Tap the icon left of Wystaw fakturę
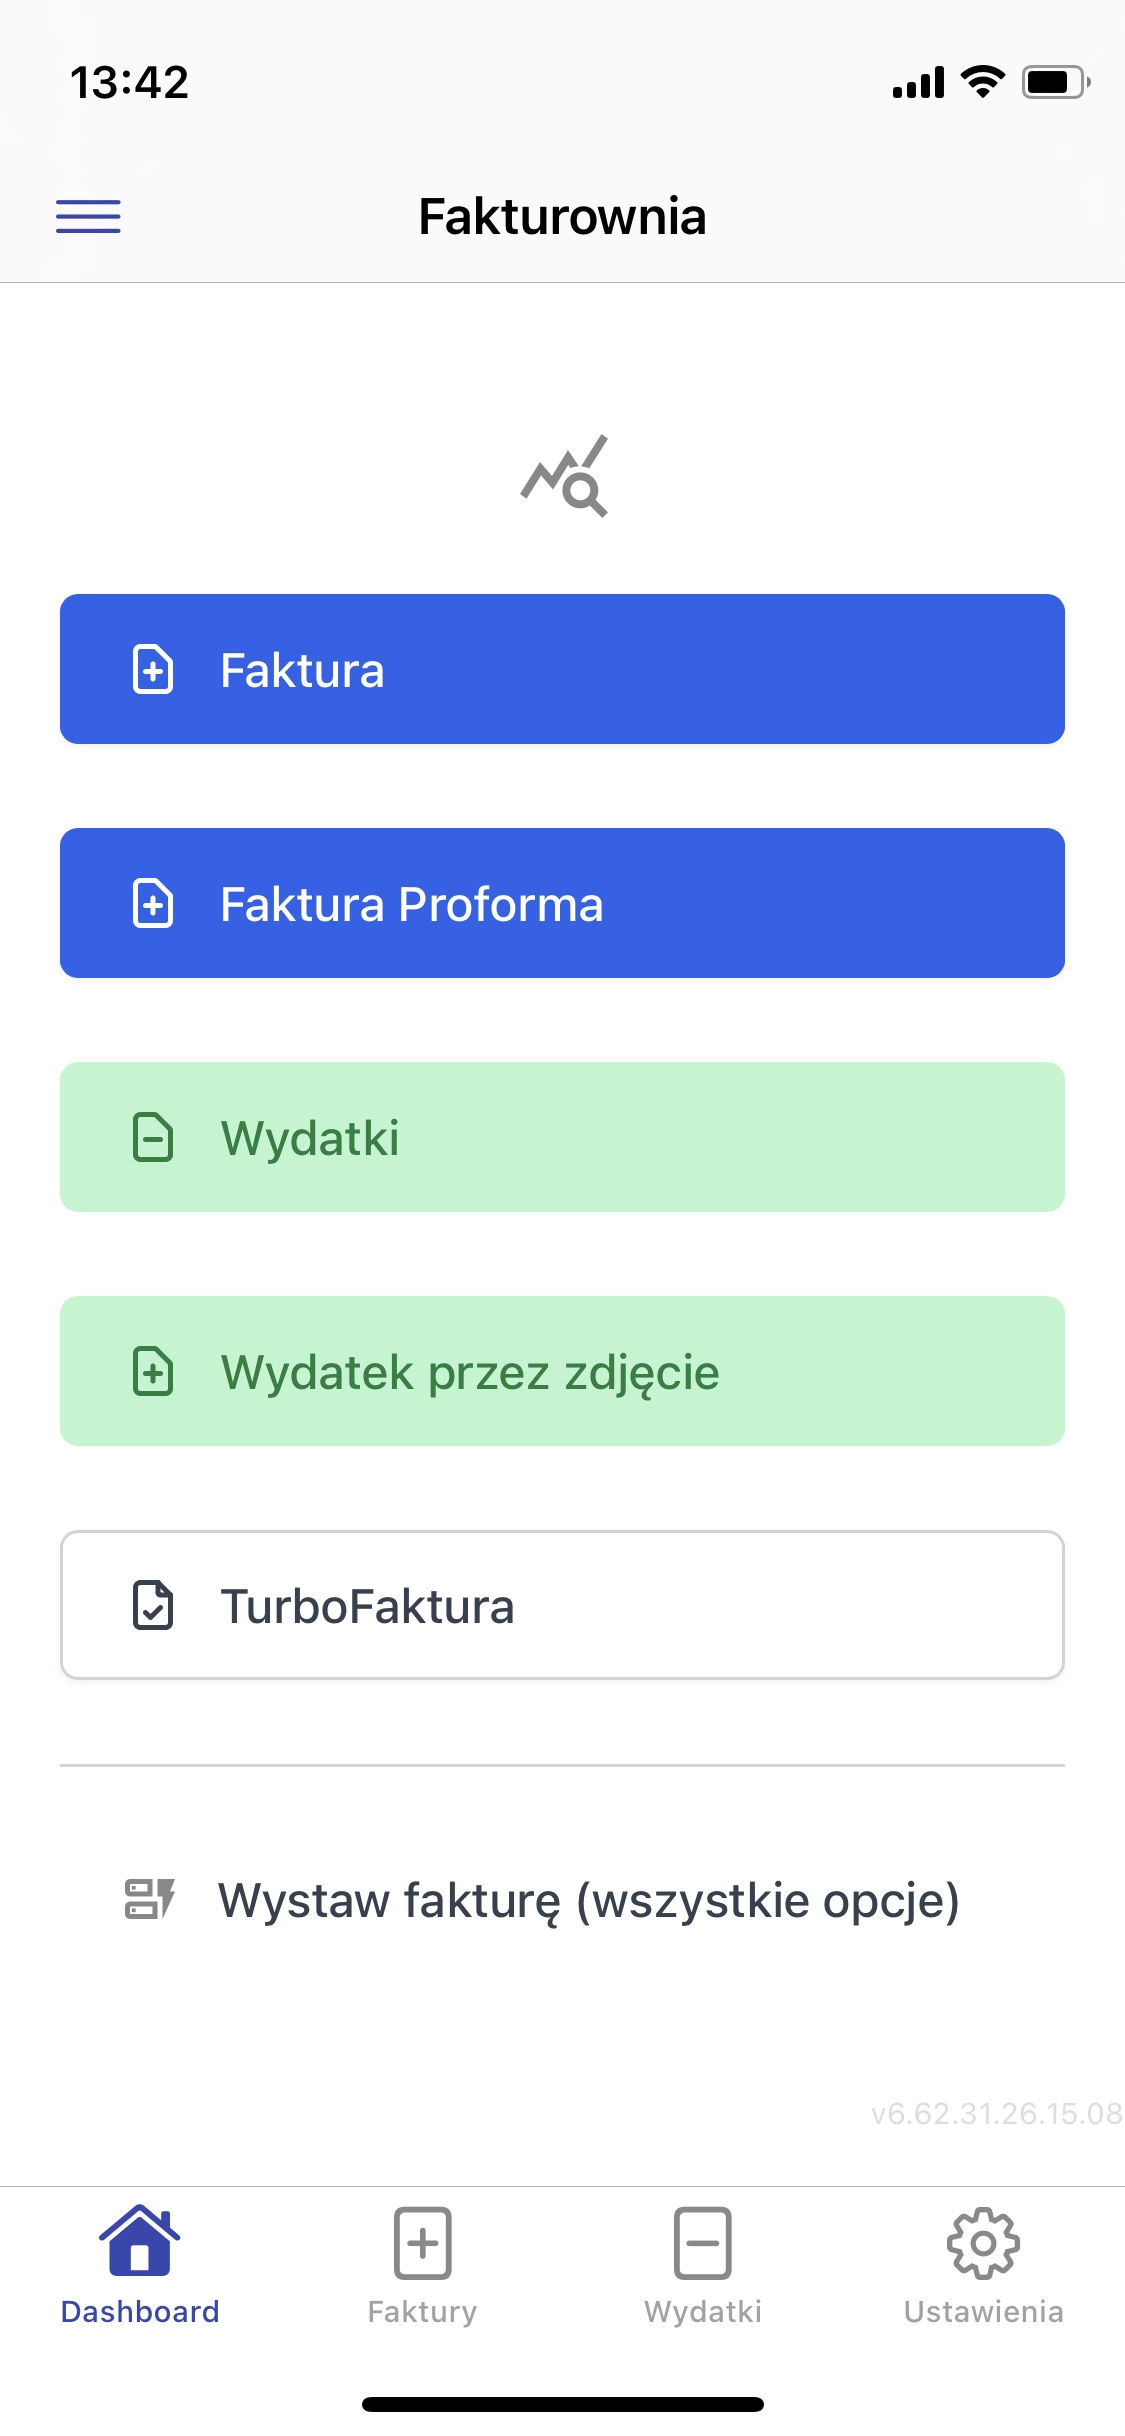Viewport: 1125px width, 2436px height. pyautogui.click(x=150, y=1899)
